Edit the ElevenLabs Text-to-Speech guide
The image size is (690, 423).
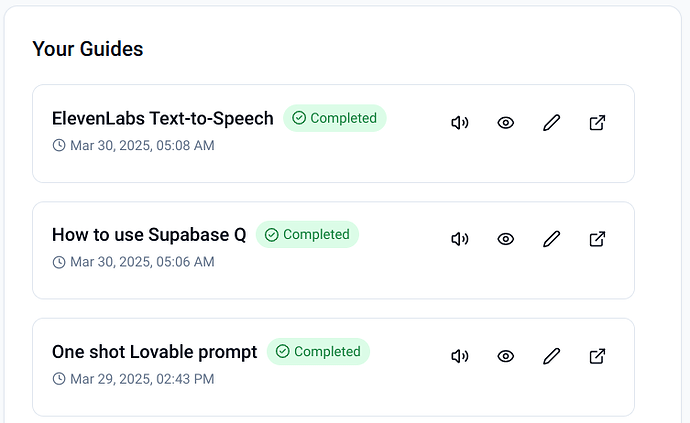coord(551,123)
